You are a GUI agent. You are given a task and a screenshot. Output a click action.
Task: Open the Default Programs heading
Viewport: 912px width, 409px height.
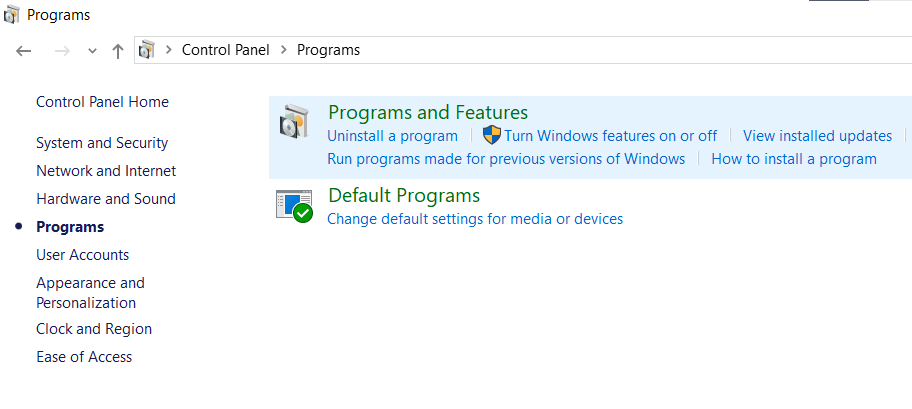[404, 195]
